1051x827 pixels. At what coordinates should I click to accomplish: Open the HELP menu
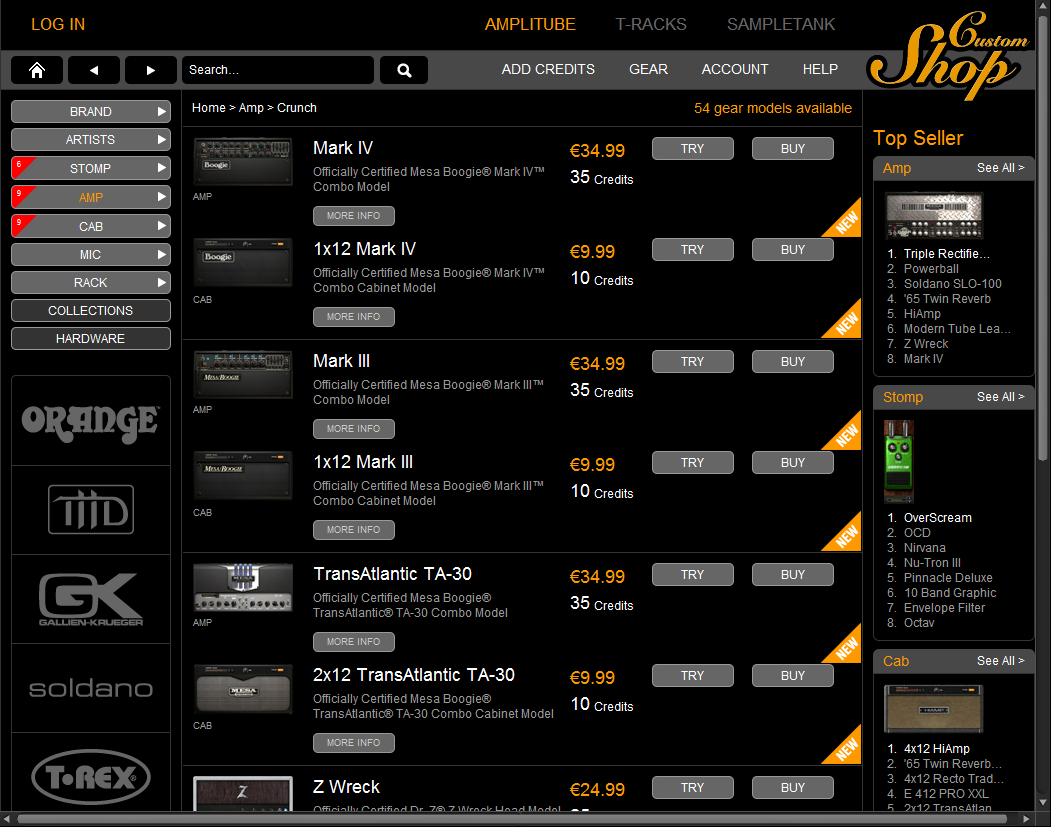pyautogui.click(x=820, y=70)
